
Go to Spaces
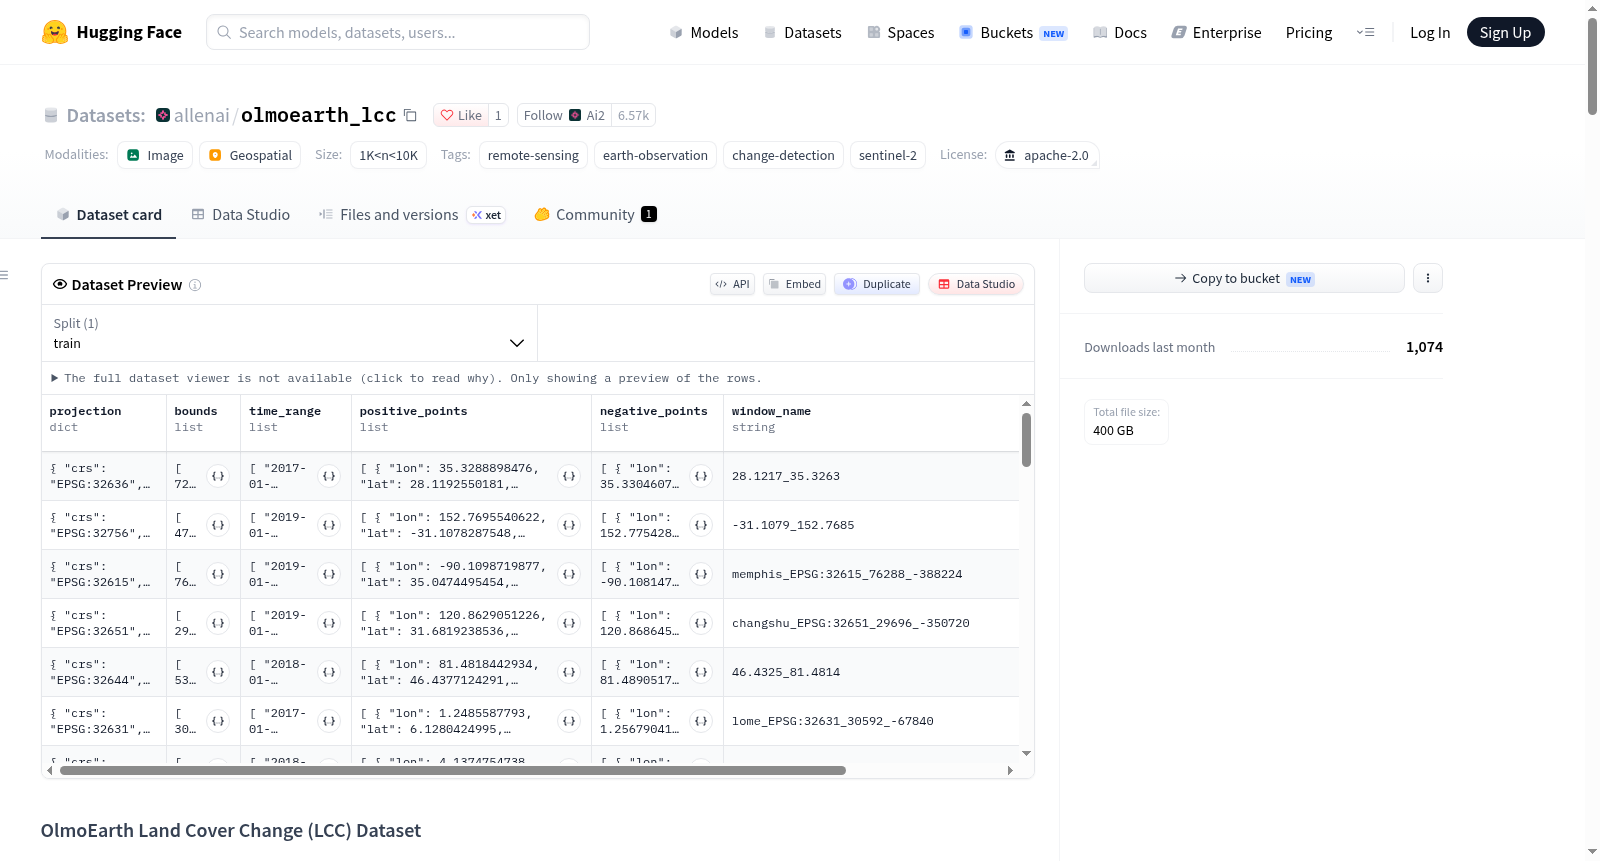(901, 32)
